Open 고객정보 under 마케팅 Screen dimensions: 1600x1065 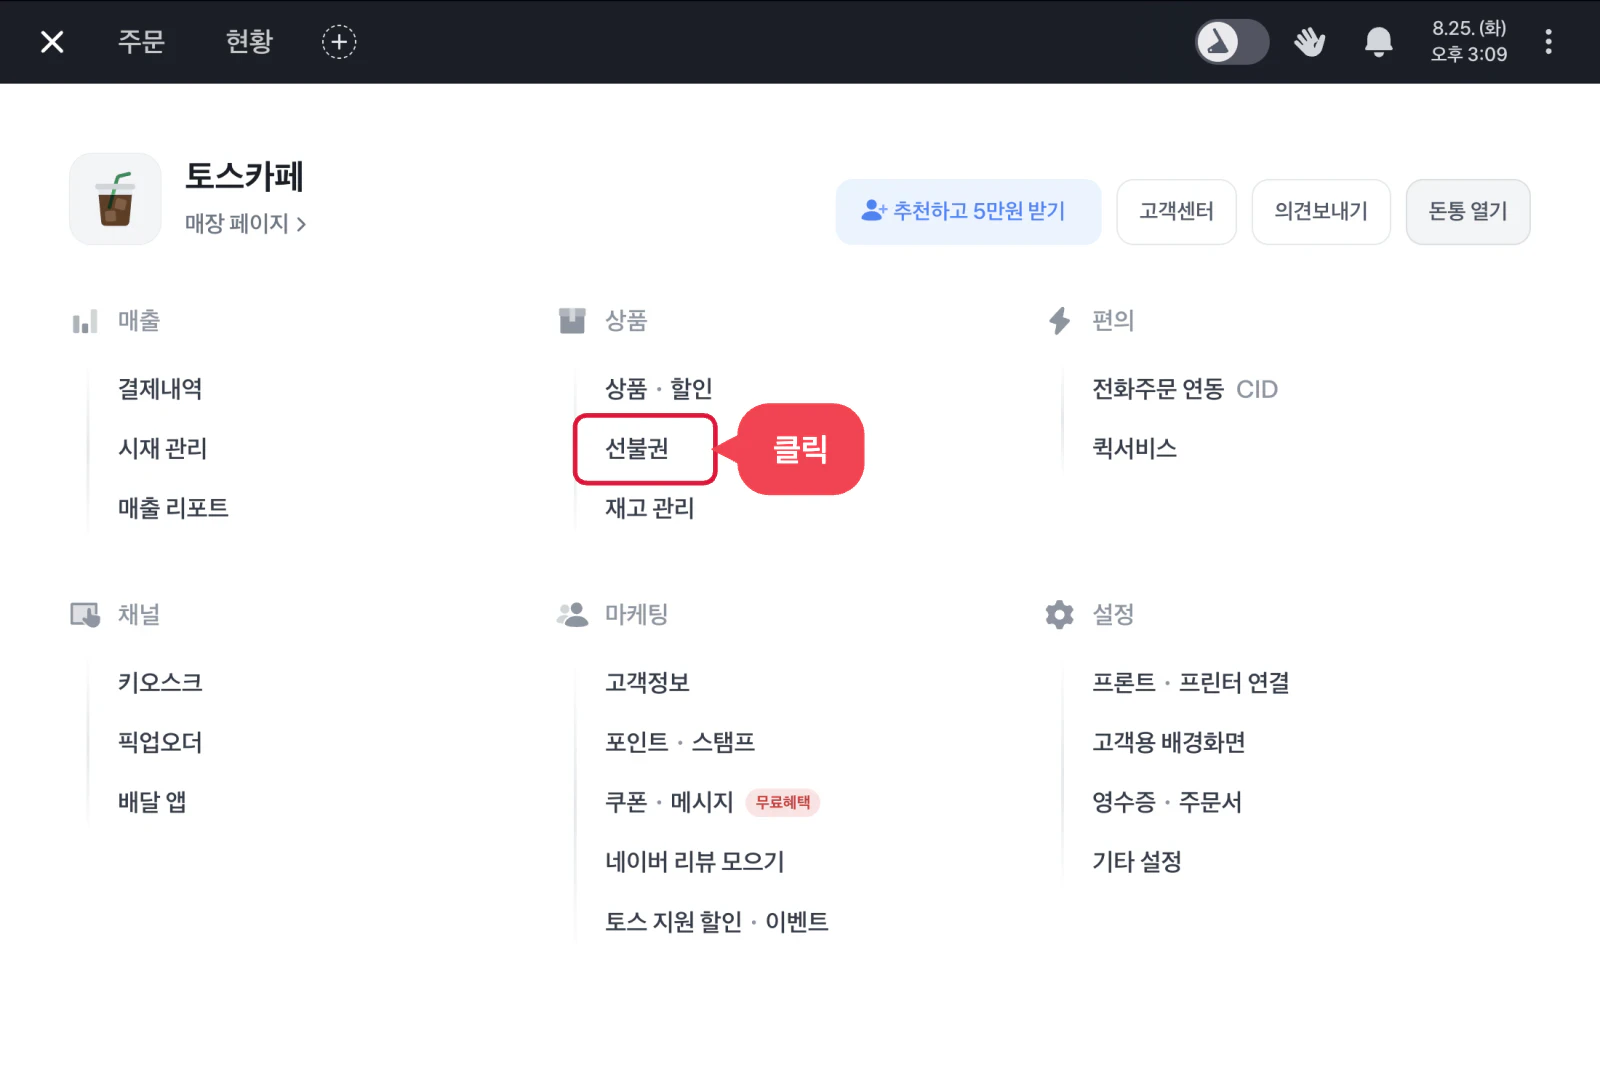(x=647, y=682)
